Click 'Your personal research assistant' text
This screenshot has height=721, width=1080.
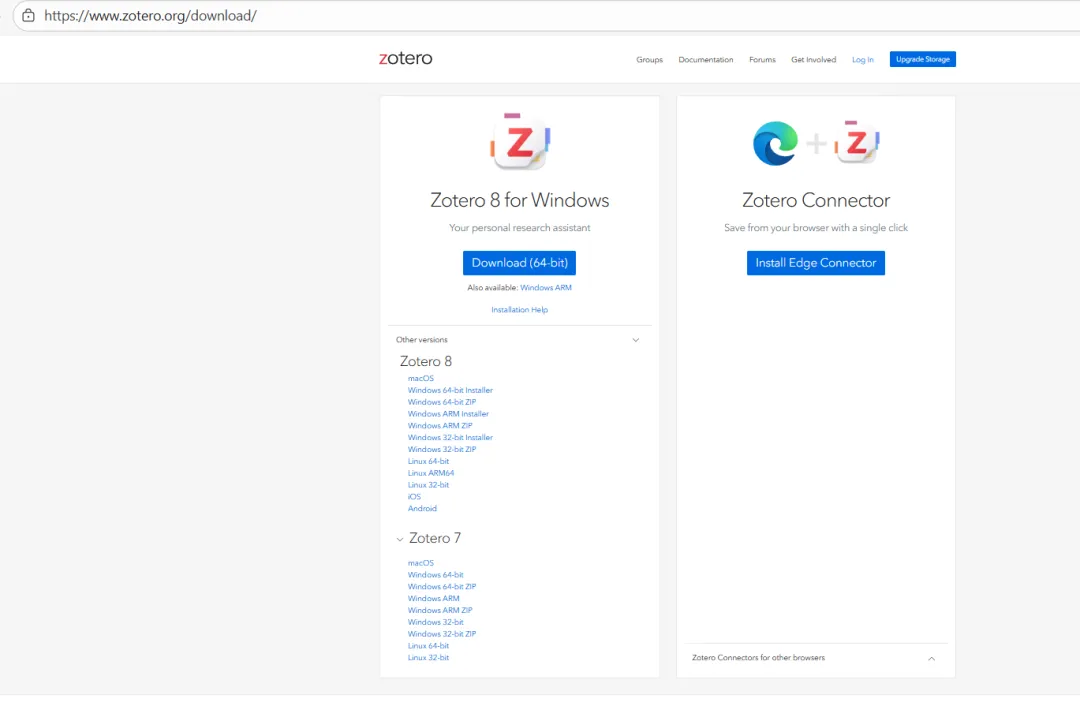pos(519,228)
